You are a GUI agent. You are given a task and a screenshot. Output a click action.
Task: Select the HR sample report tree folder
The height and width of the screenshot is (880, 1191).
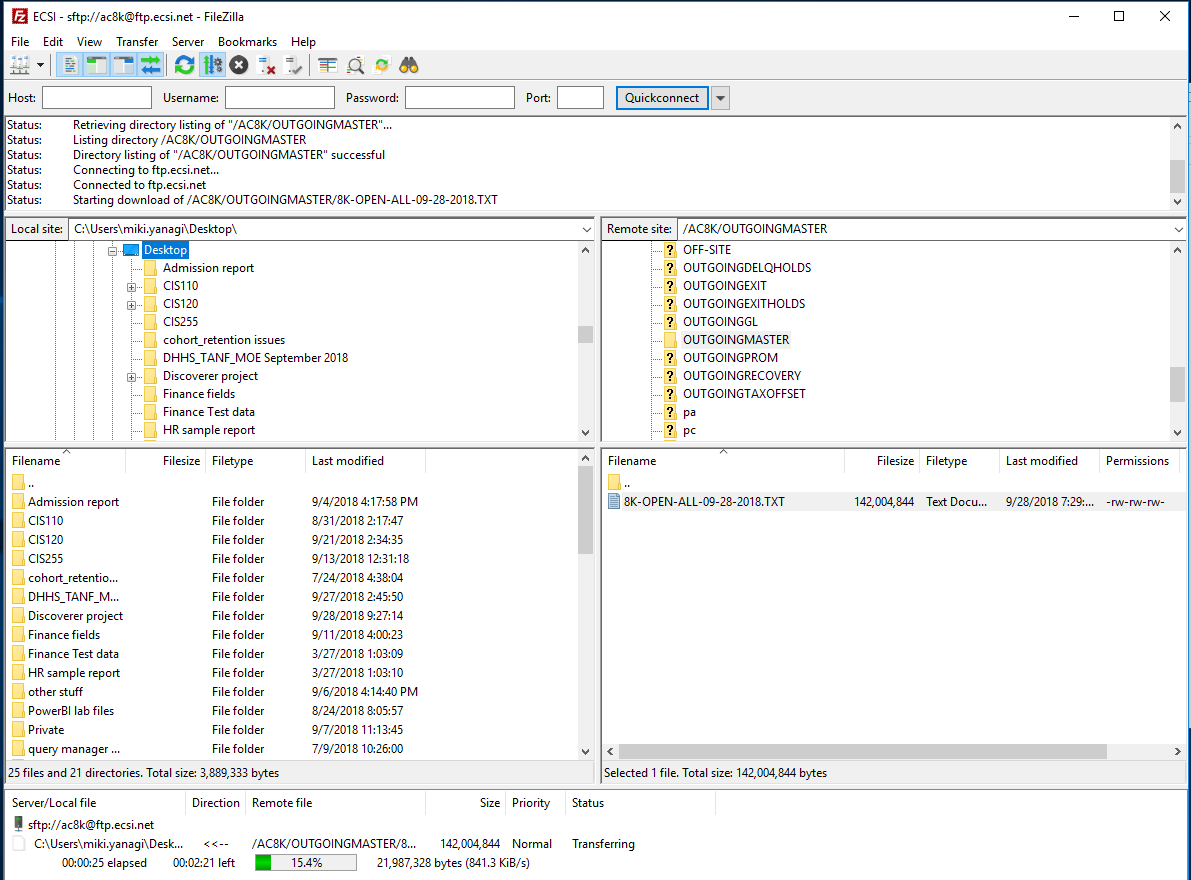[x=209, y=430]
